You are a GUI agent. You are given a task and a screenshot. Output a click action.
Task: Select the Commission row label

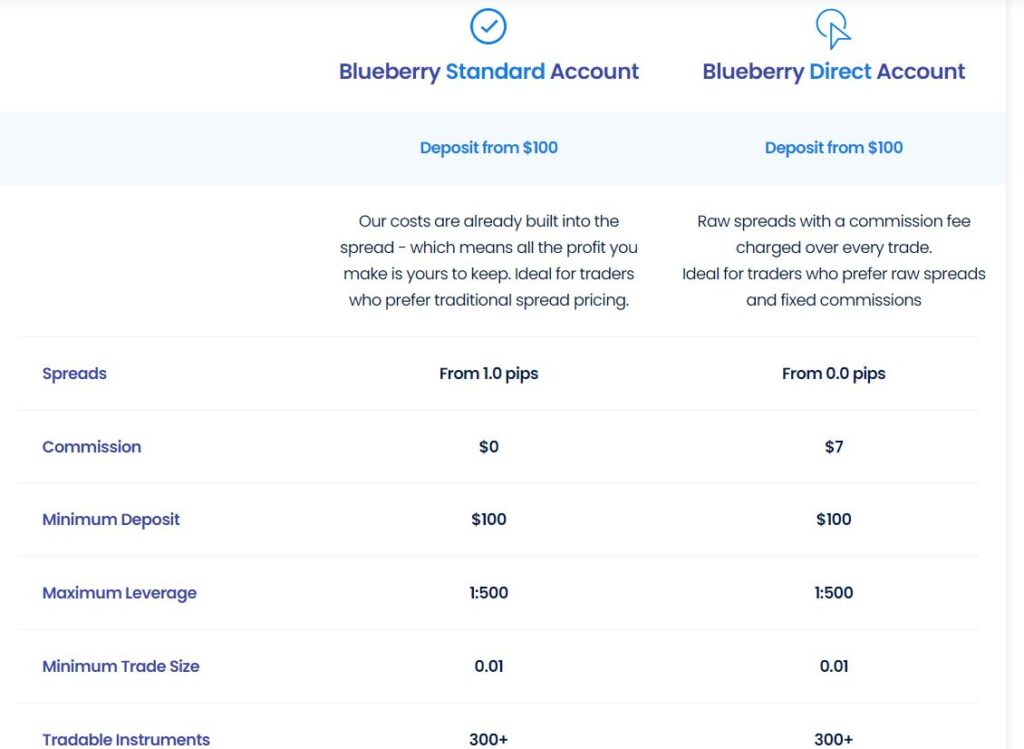[91, 447]
